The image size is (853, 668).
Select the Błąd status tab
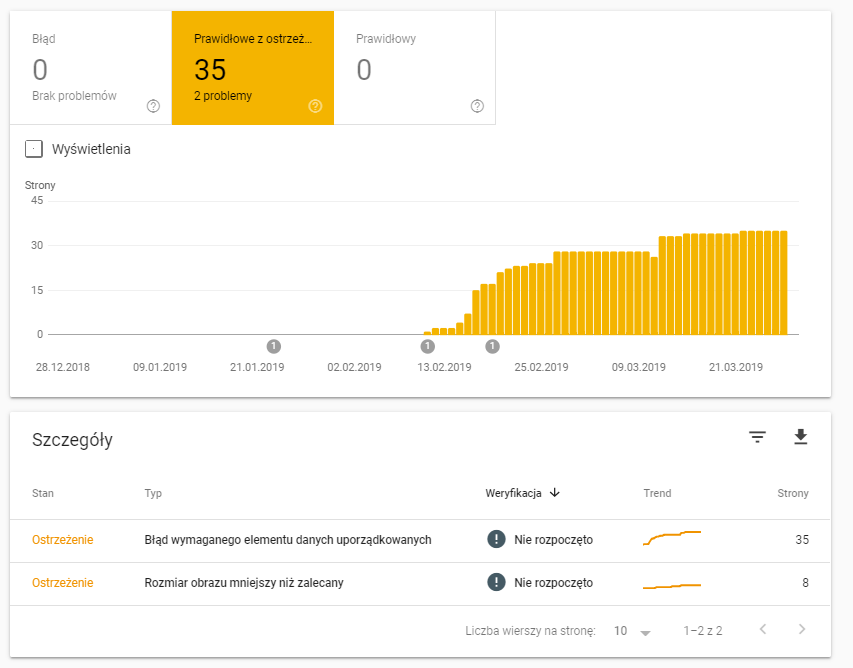[90, 68]
